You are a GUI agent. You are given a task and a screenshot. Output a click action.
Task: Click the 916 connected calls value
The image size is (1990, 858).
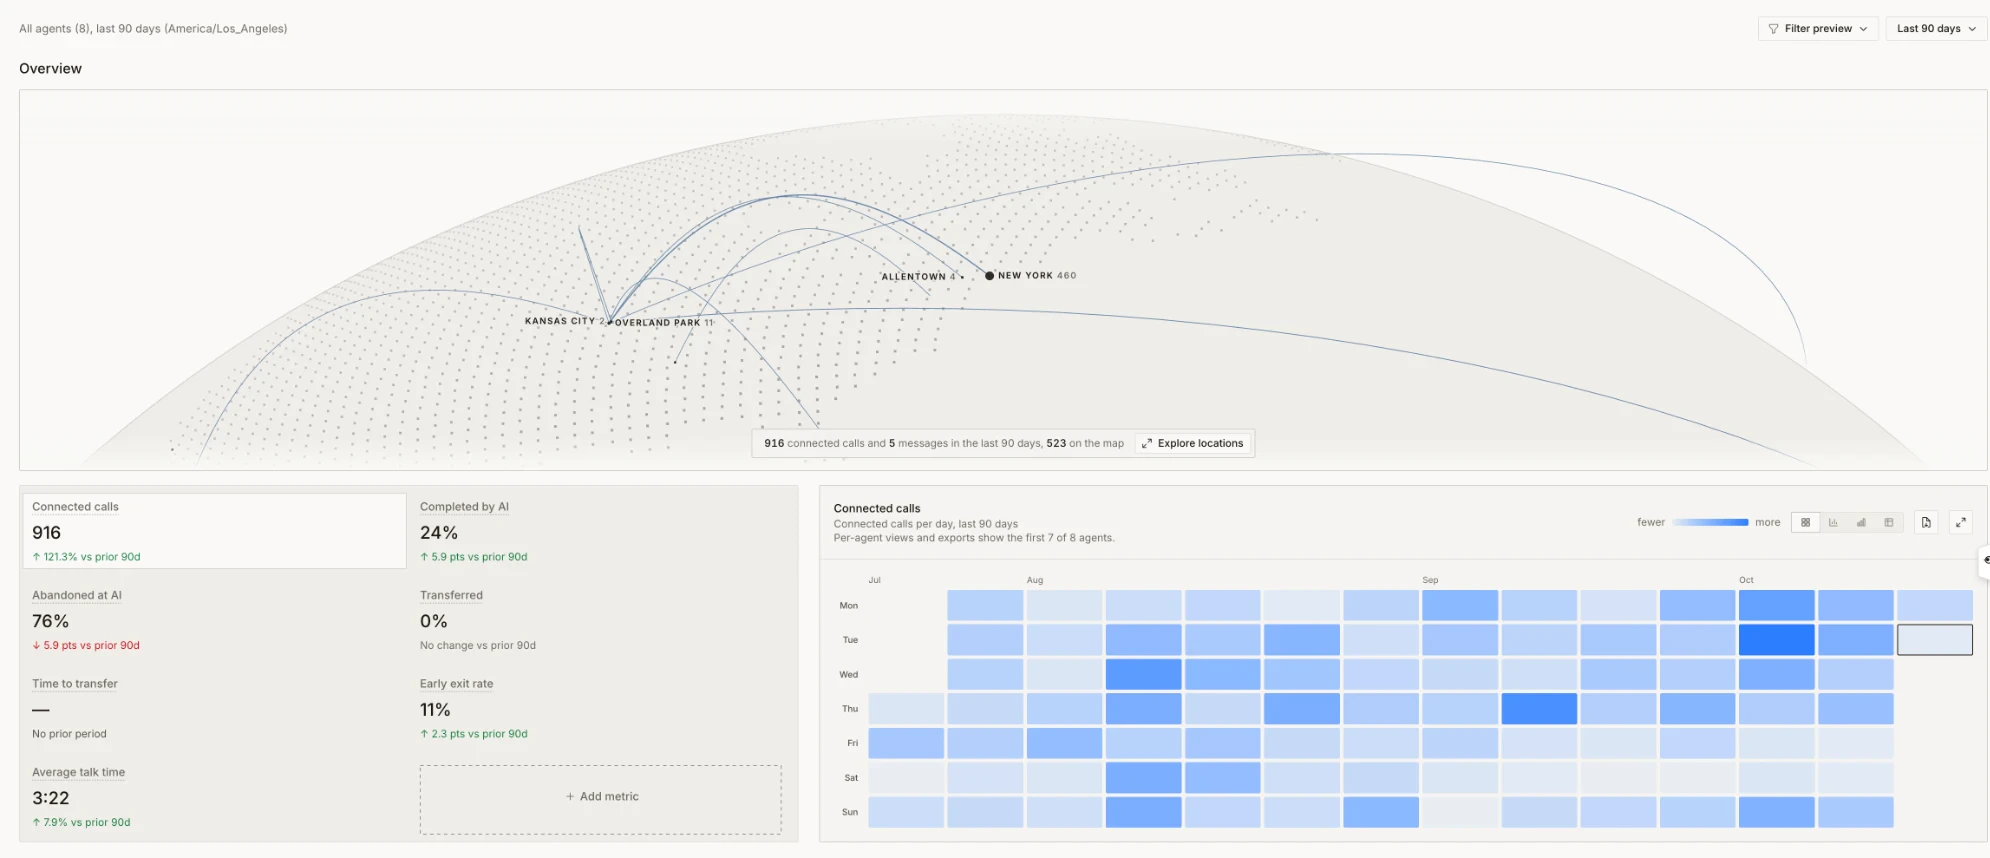[x=47, y=533]
